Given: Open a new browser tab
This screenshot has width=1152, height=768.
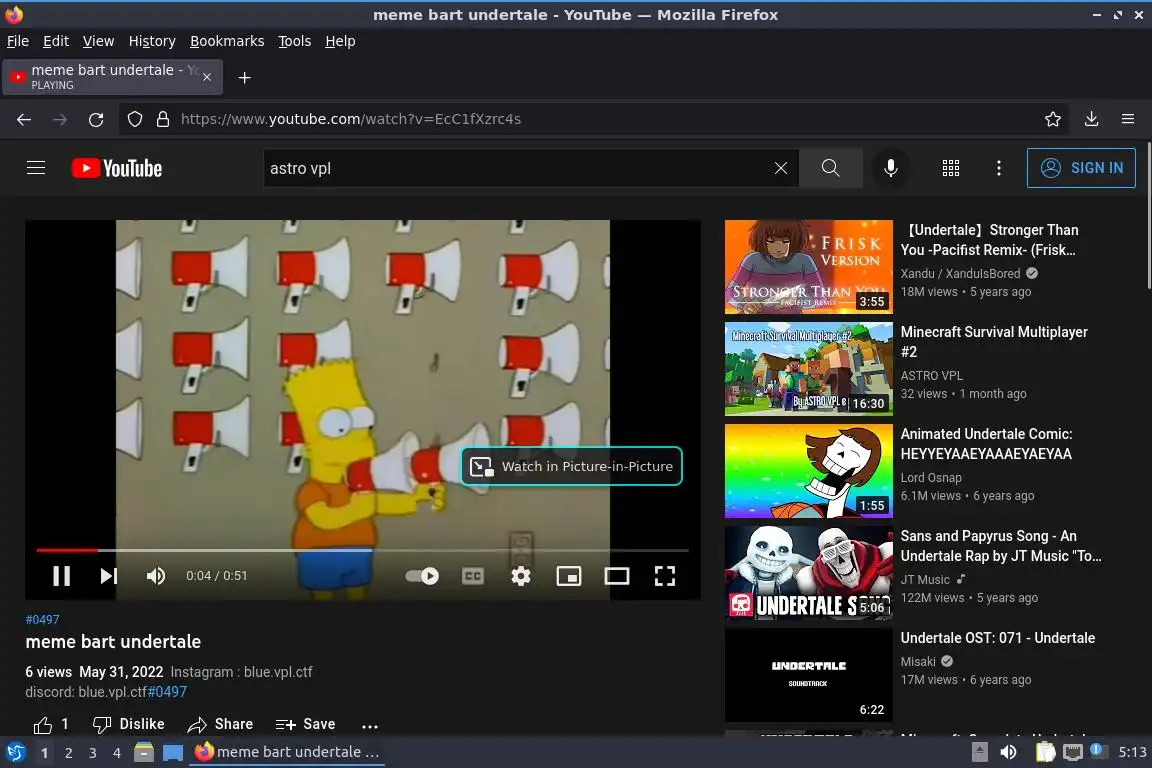Looking at the screenshot, I should [245, 78].
